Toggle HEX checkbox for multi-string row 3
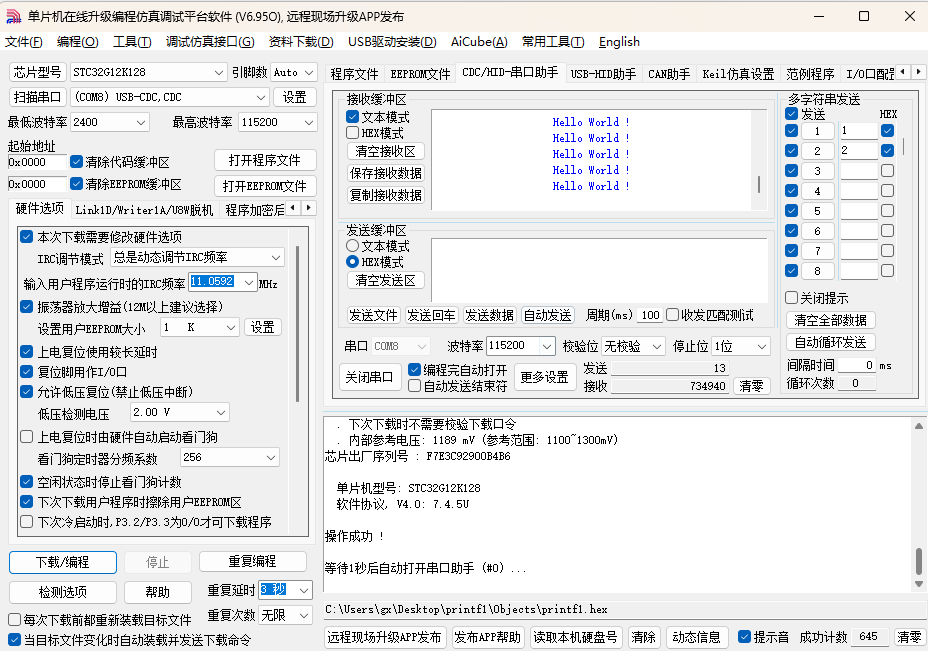Image resolution: width=928 pixels, height=651 pixels. tap(887, 171)
